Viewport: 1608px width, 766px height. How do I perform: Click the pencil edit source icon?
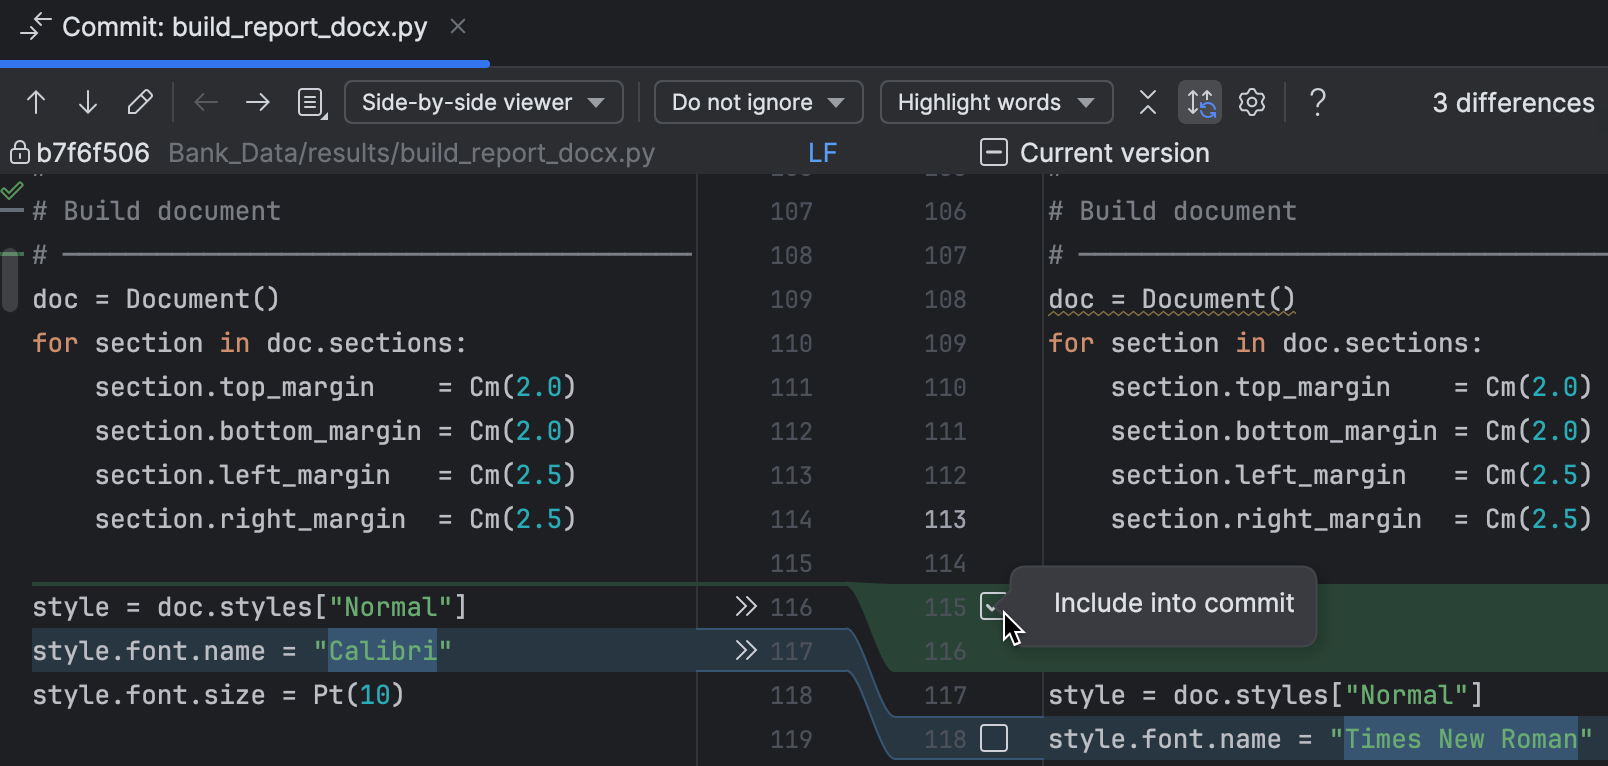pos(140,102)
